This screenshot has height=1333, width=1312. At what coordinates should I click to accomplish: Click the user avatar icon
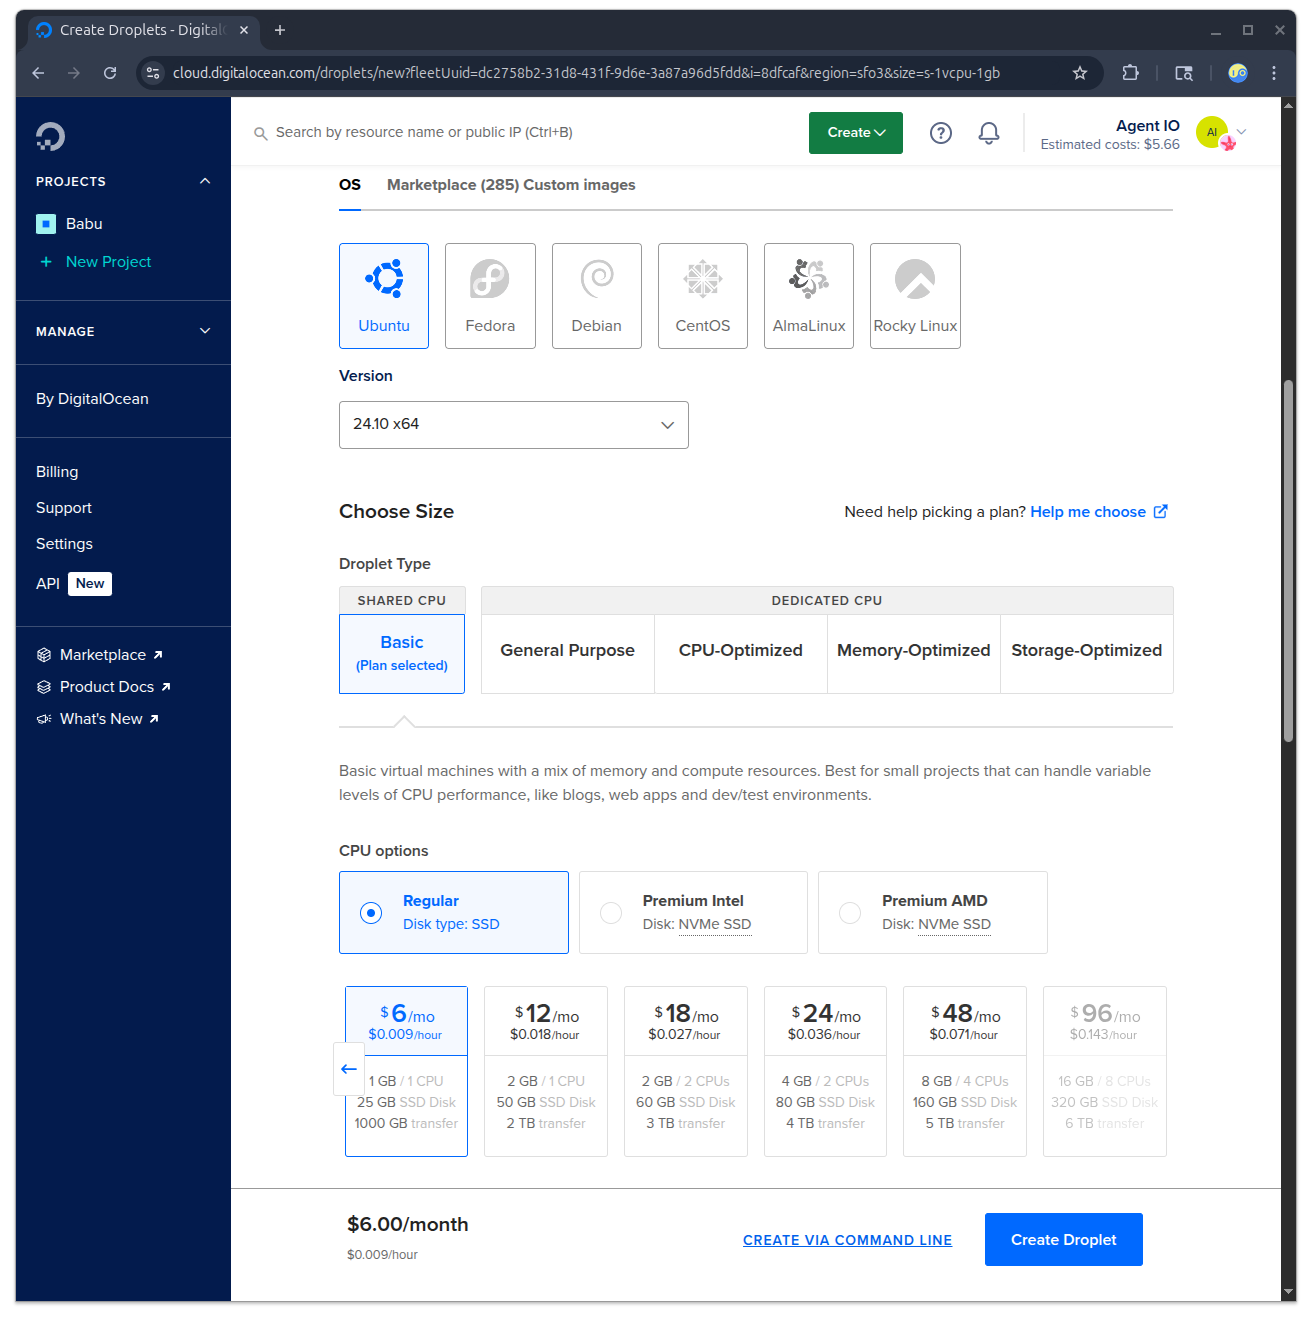[x=1213, y=132]
